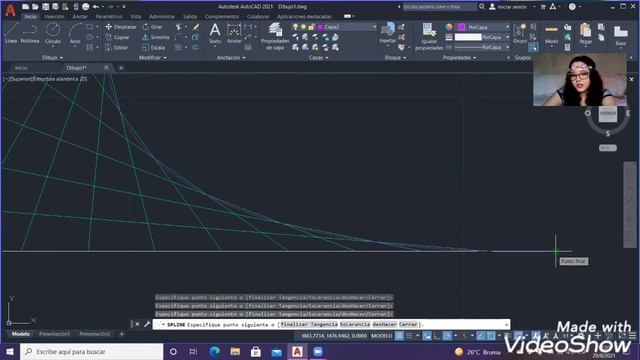
Task: Click the Estirar (stretch) tool
Action: click(x=117, y=47)
